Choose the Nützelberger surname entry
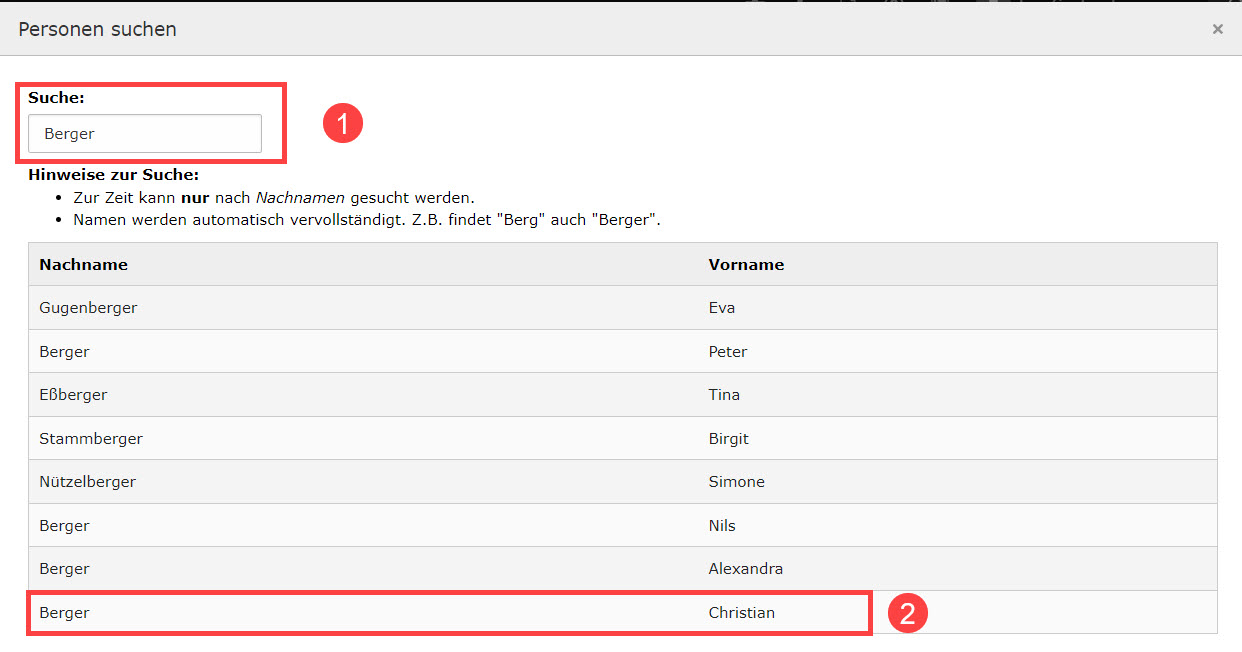Screen dimensions: 1242x652 (87, 482)
